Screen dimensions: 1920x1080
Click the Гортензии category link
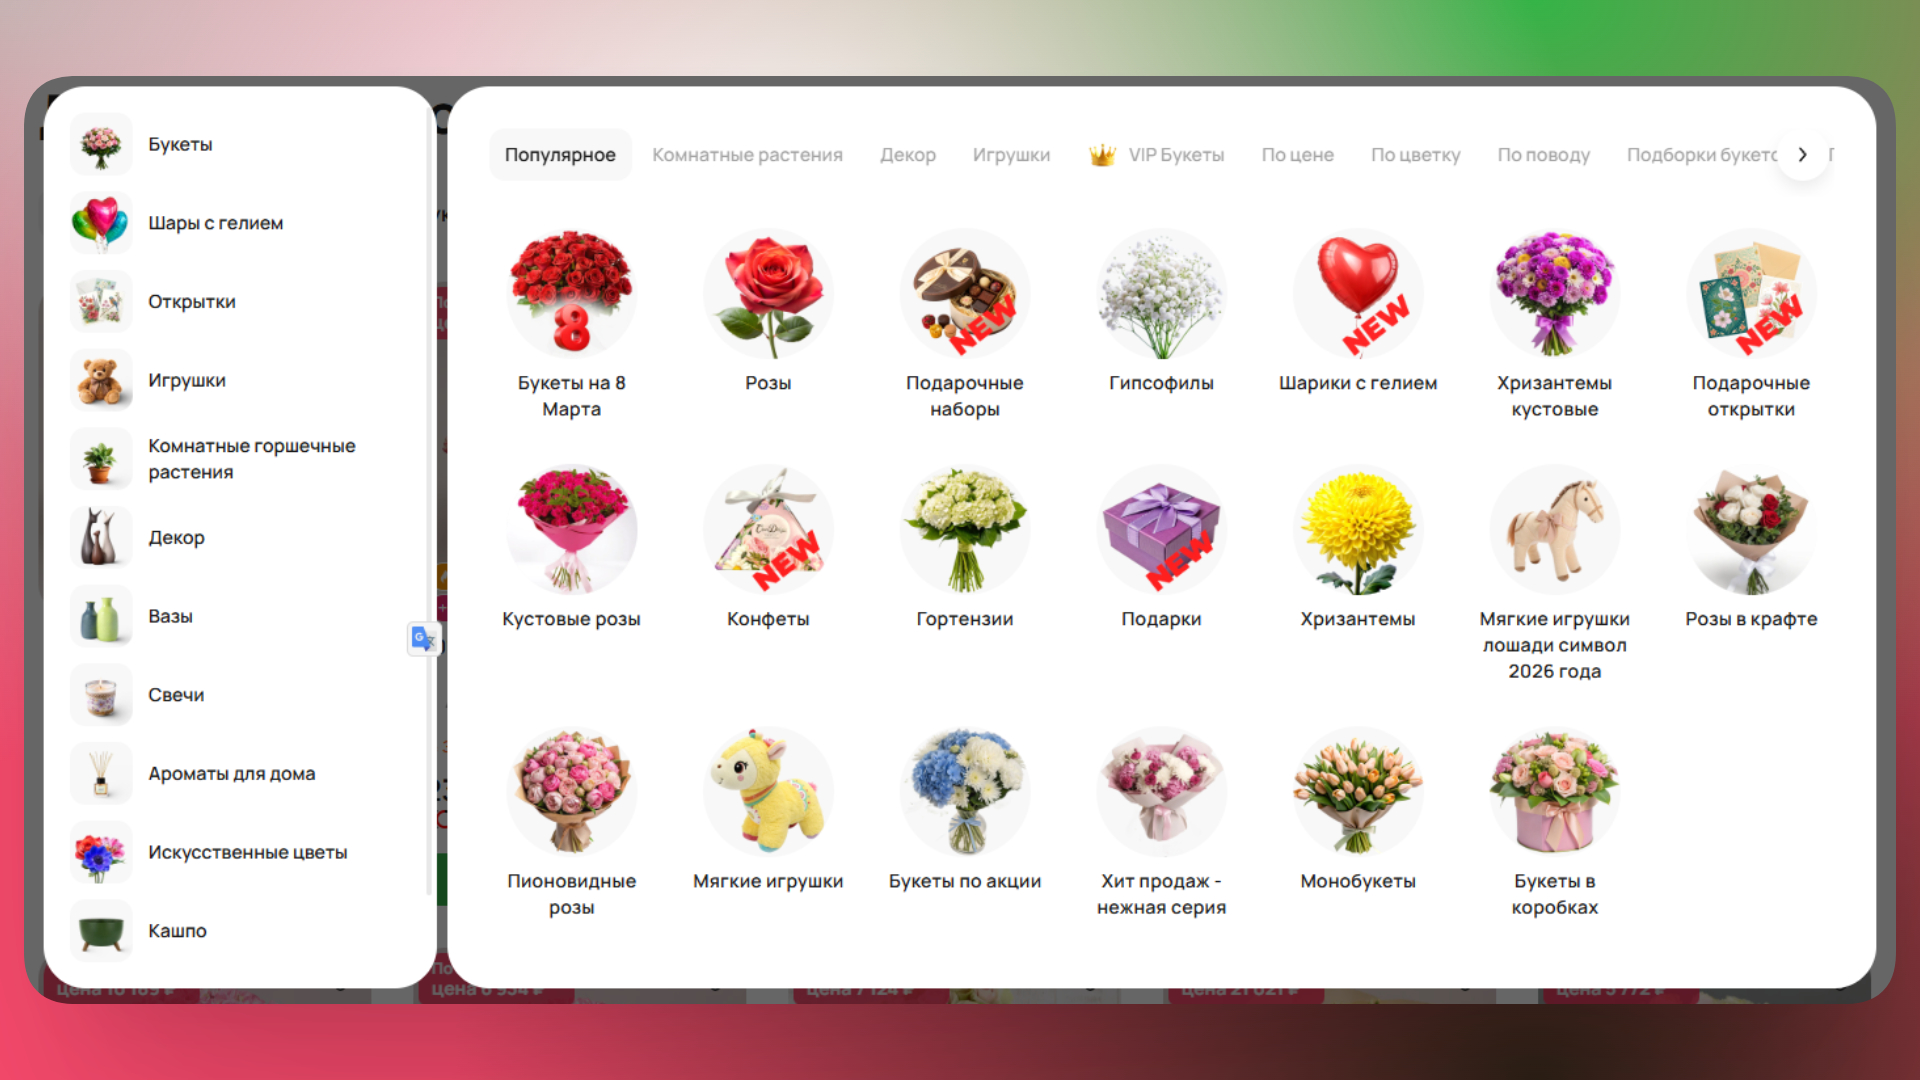click(964, 619)
